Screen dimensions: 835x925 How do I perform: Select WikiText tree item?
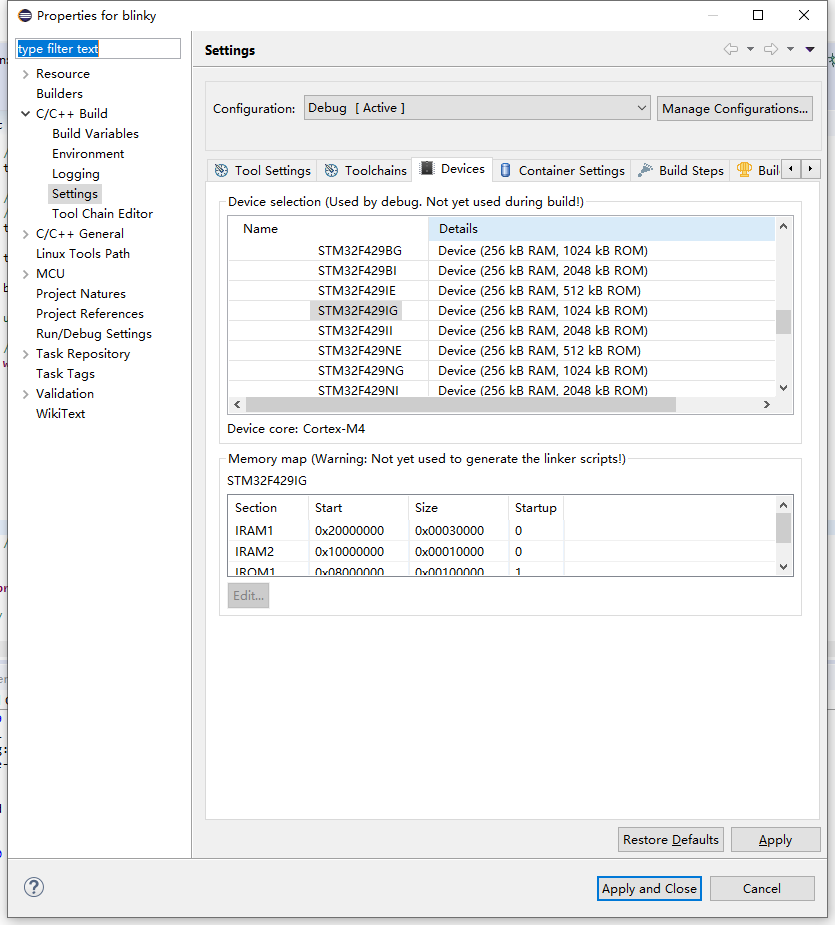point(60,414)
